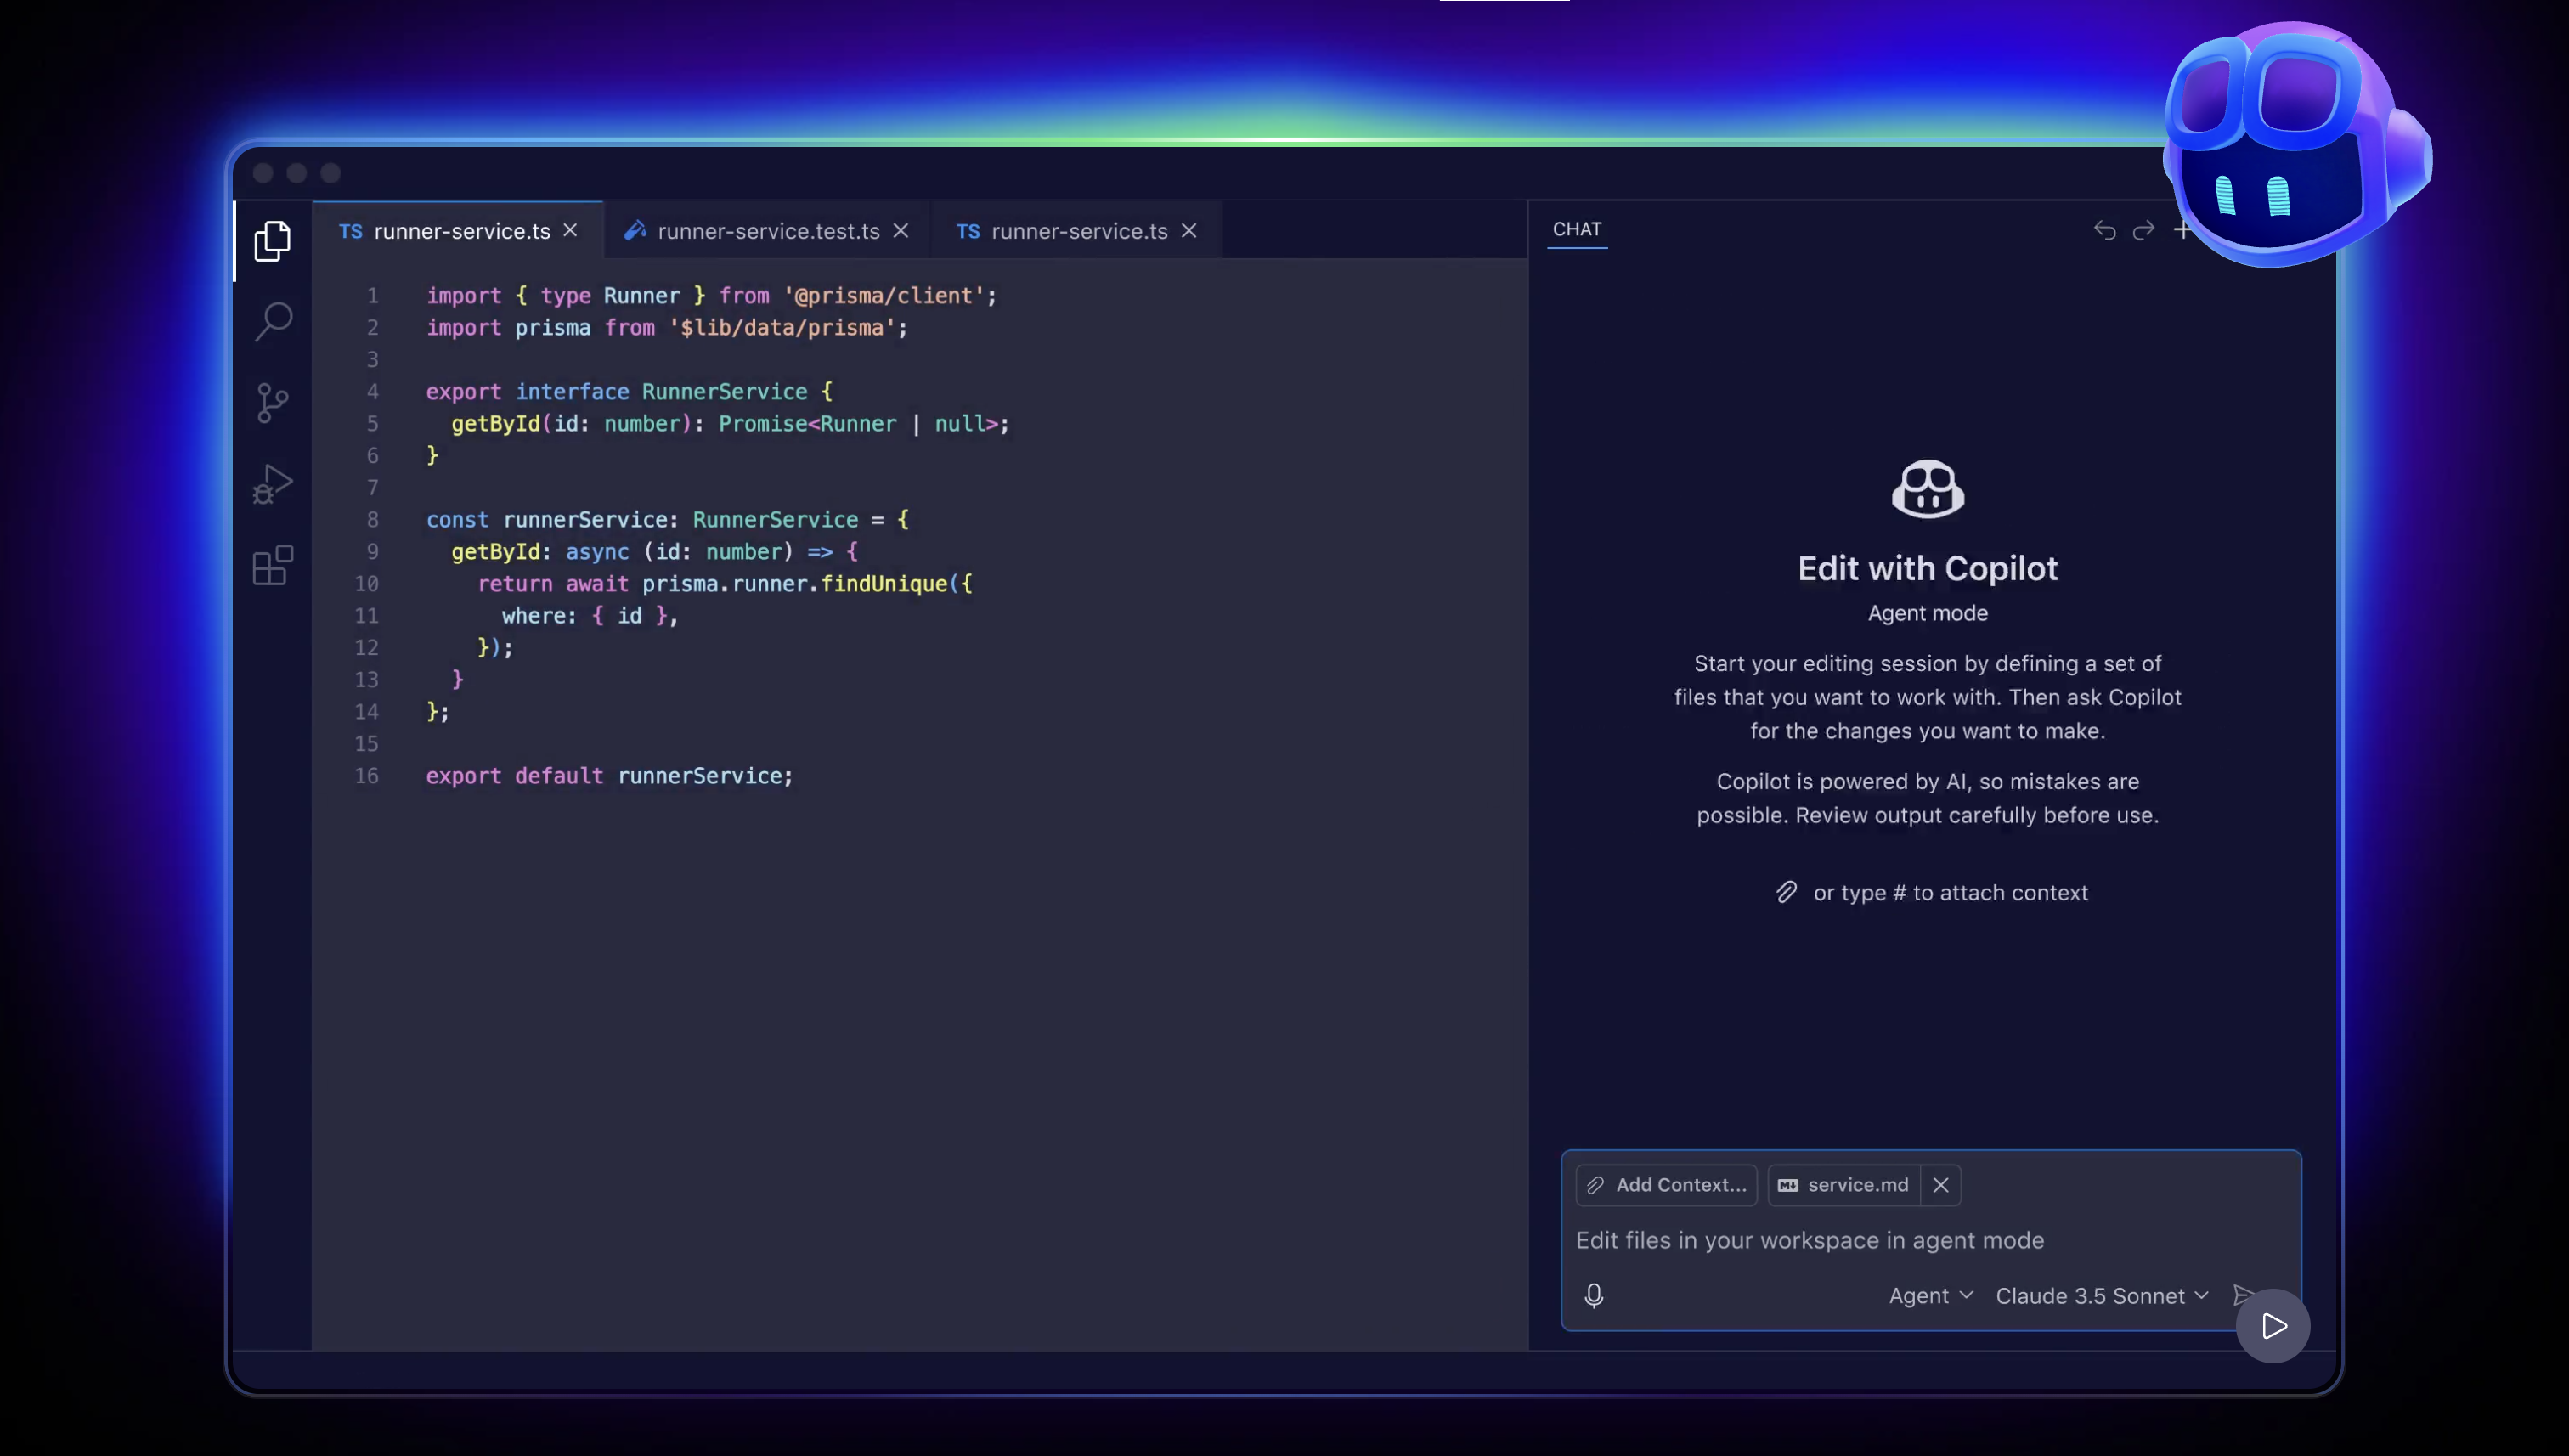Viewport: 2569px width, 1456px height.
Task: Open the Extensions blocks icon
Action: (272, 566)
